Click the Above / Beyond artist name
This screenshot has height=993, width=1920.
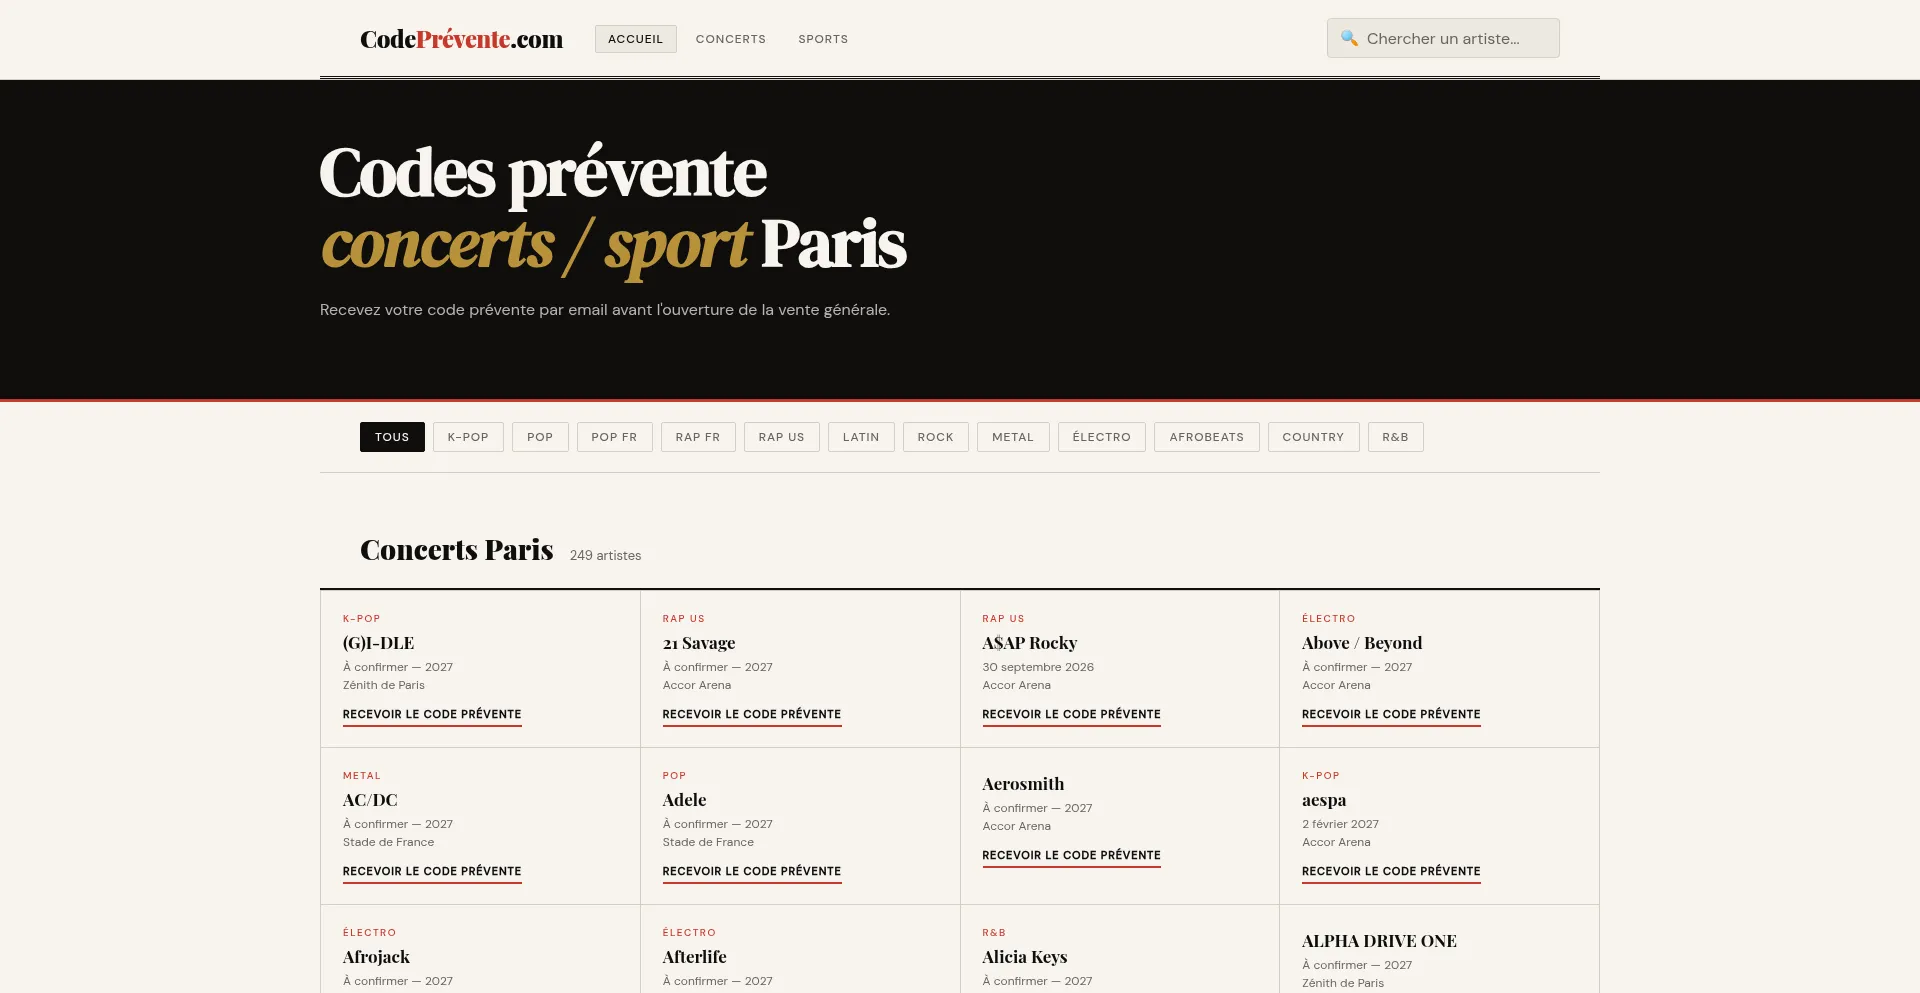tap(1362, 643)
